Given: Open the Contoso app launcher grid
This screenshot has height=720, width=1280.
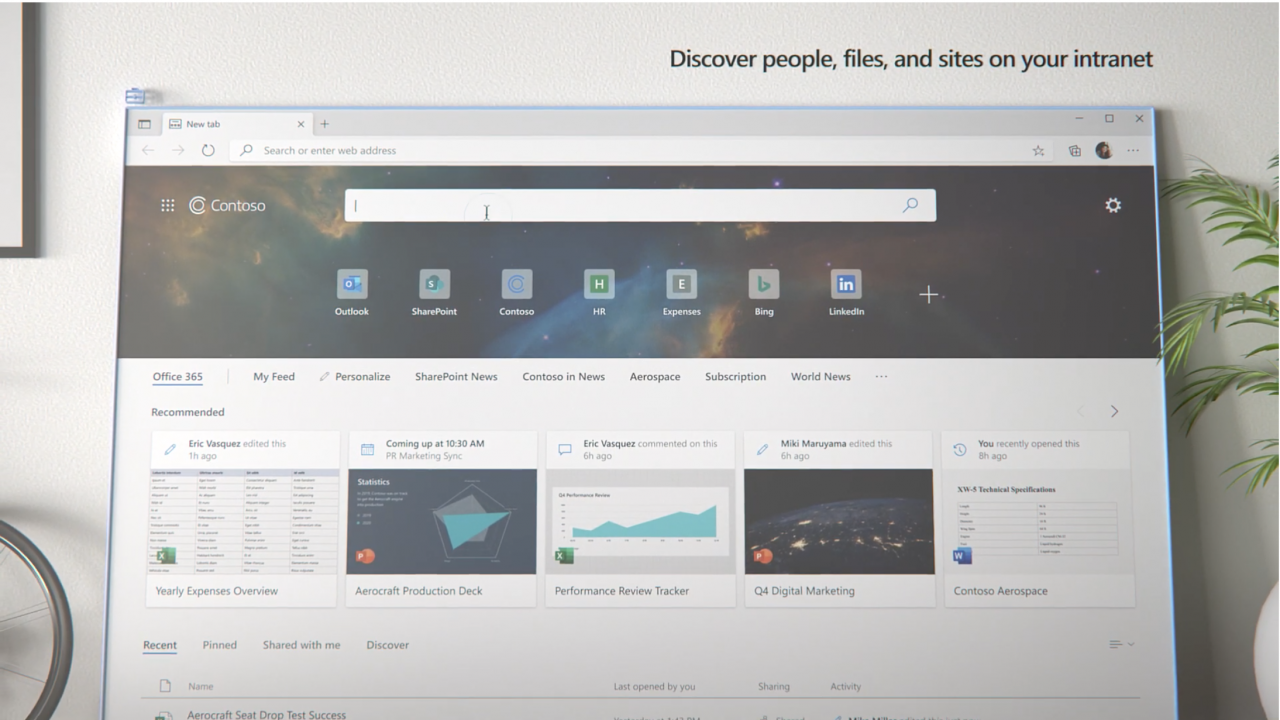Looking at the screenshot, I should pos(167,205).
